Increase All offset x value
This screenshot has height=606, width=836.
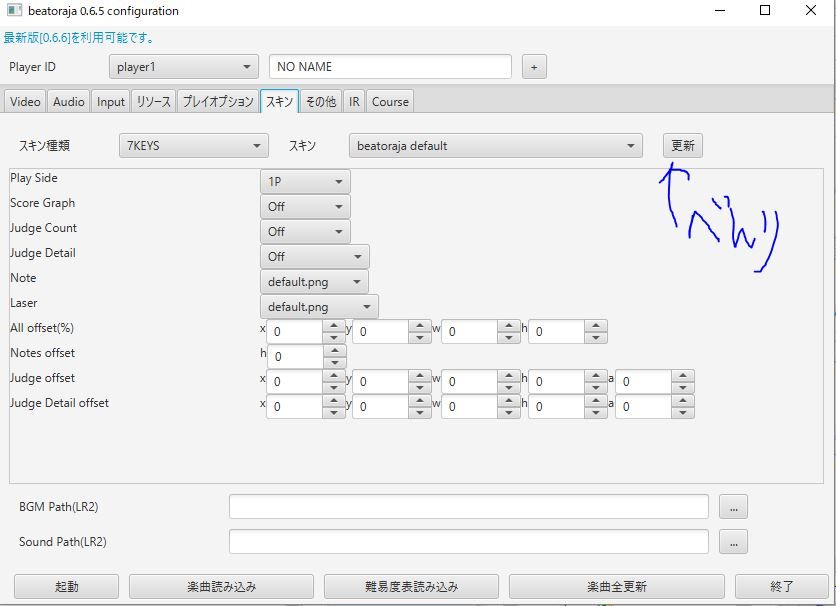pyautogui.click(x=334, y=326)
